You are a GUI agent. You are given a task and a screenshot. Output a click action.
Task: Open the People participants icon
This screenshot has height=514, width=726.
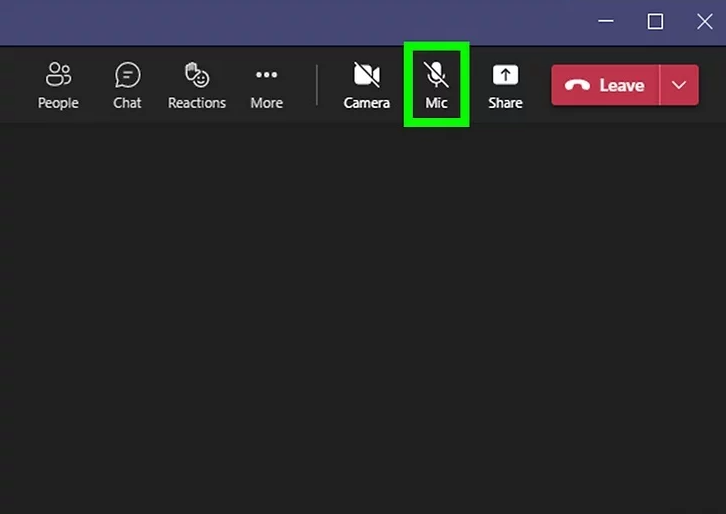(58, 75)
